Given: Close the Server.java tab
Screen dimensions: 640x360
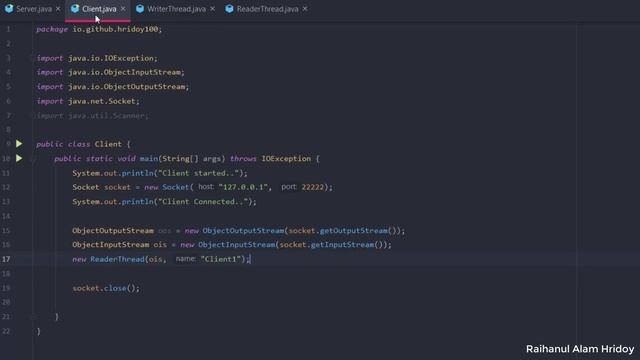Looking at the screenshot, I should pyautogui.click(x=58, y=9).
